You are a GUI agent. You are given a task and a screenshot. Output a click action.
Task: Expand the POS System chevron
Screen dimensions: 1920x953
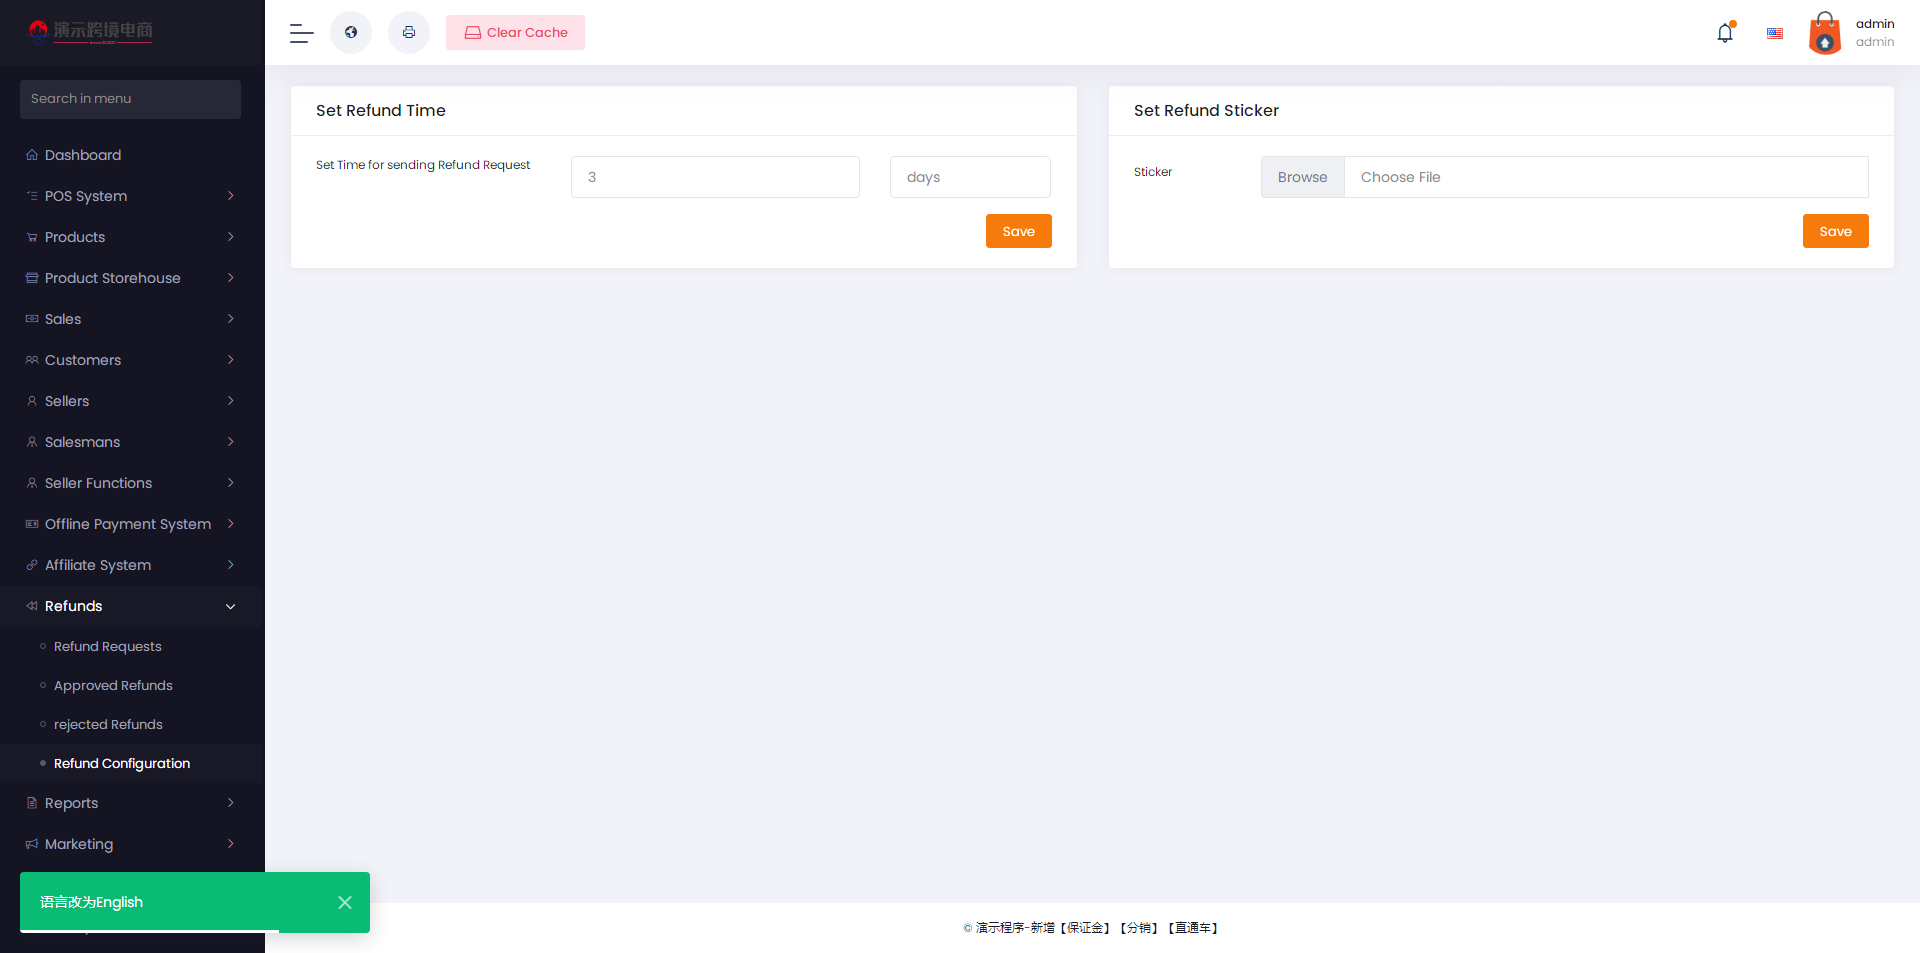(231, 196)
